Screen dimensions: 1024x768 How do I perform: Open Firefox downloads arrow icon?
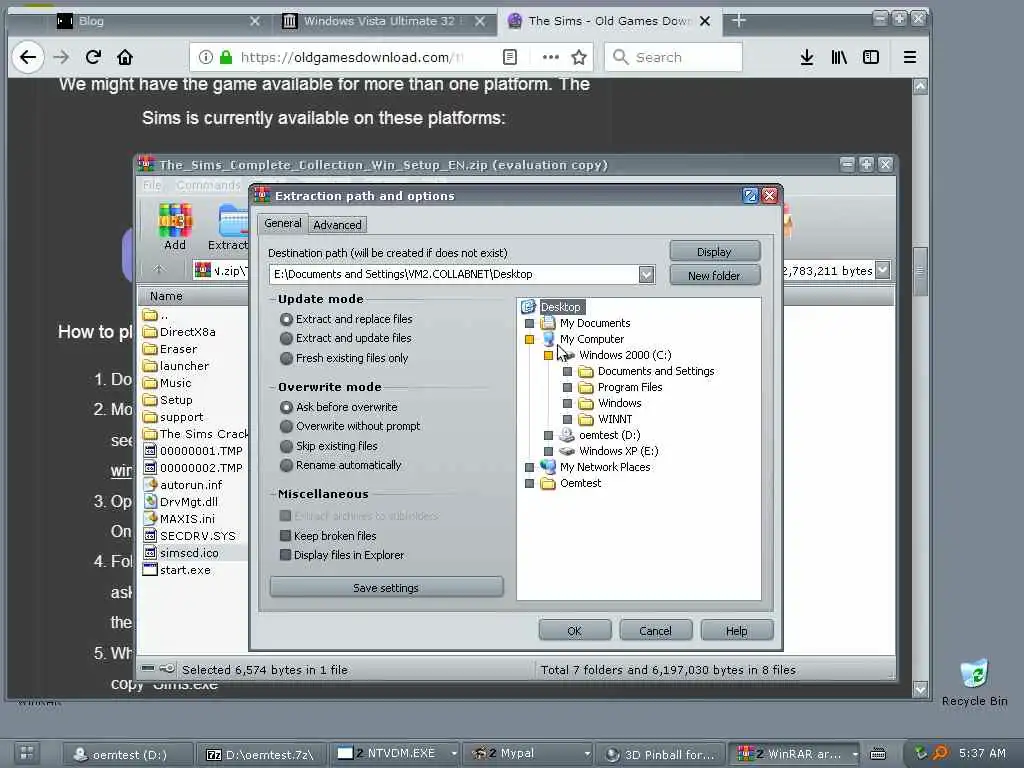click(807, 57)
